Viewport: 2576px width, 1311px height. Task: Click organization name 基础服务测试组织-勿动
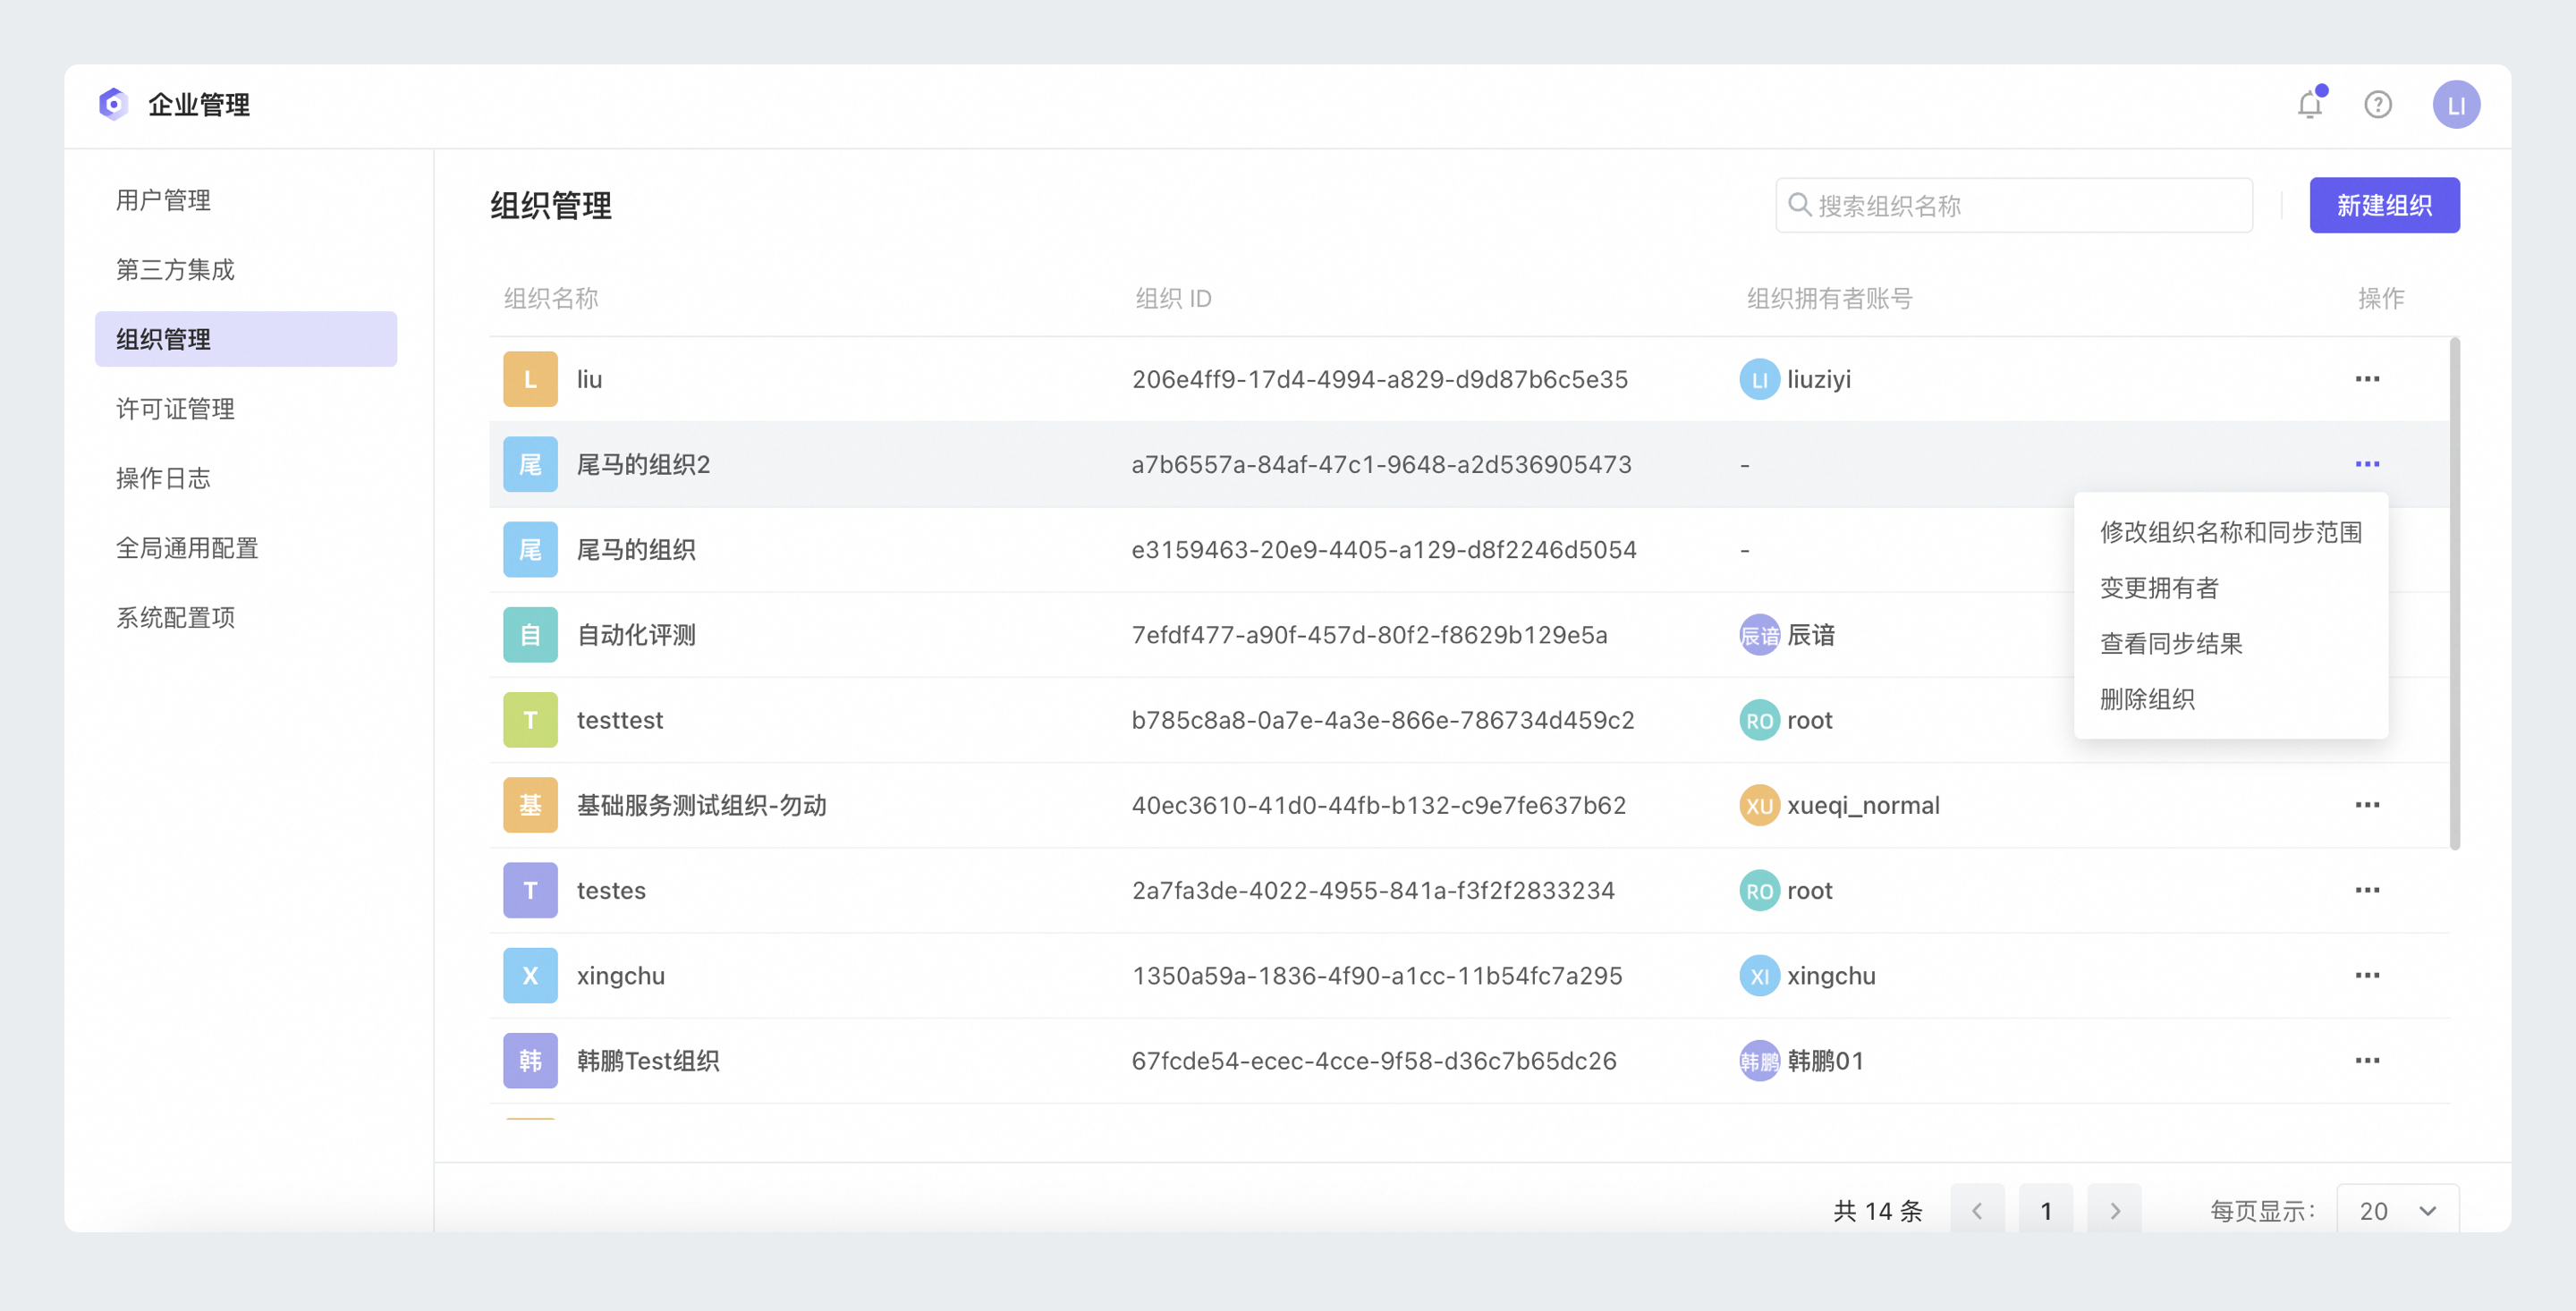[701, 805]
